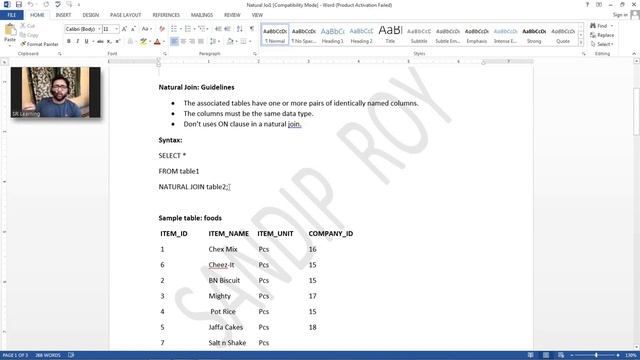Viewport: 640px width, 360px height.
Task: Click the word "join." underlined in the document
Action: 294,124
